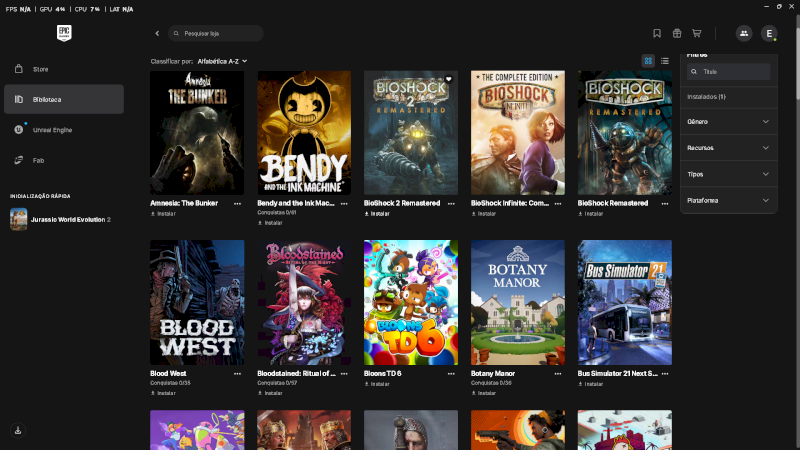The height and width of the screenshot is (450, 800).
Task: Open the downloads icon in sidebar
Action: [18, 430]
